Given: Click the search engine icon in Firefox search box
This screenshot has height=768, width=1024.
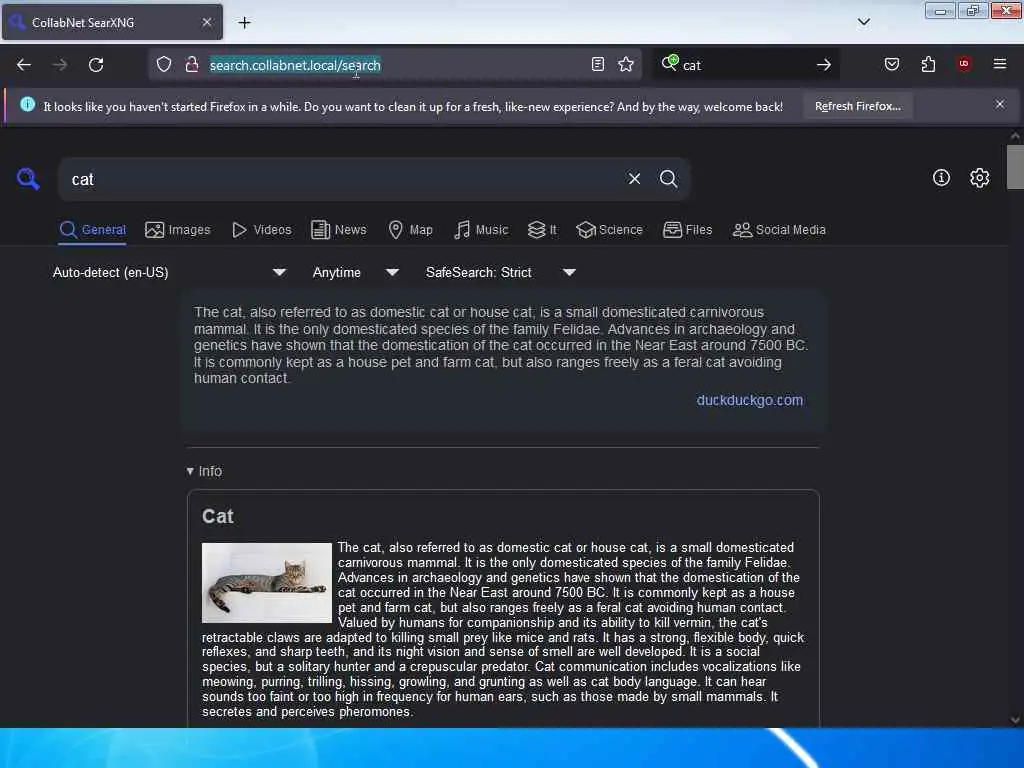Looking at the screenshot, I should click(x=670, y=63).
